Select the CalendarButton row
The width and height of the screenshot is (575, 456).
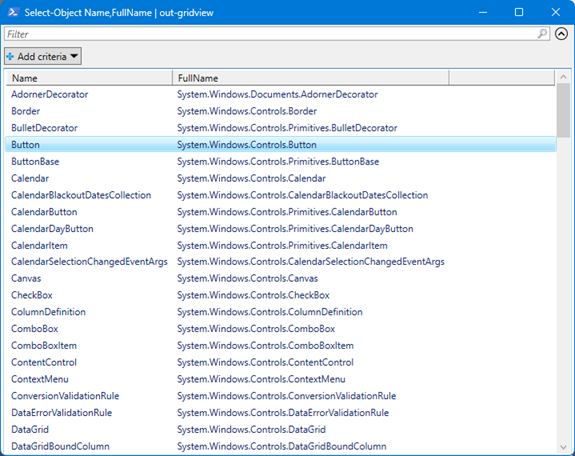(x=281, y=212)
